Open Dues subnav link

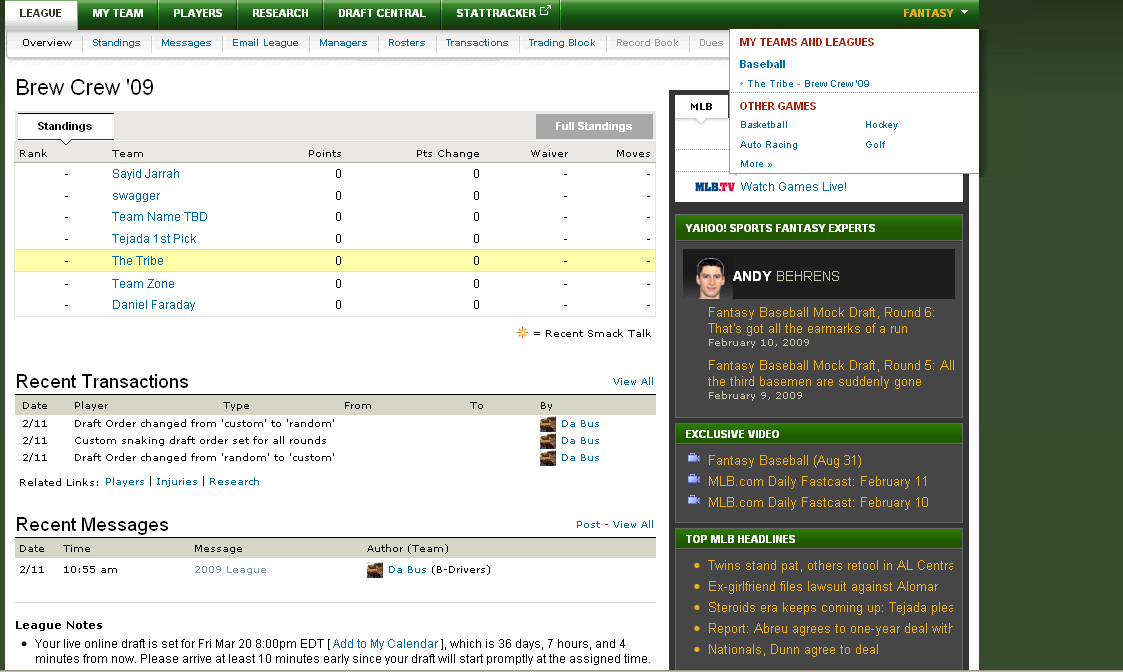pyautogui.click(x=711, y=42)
